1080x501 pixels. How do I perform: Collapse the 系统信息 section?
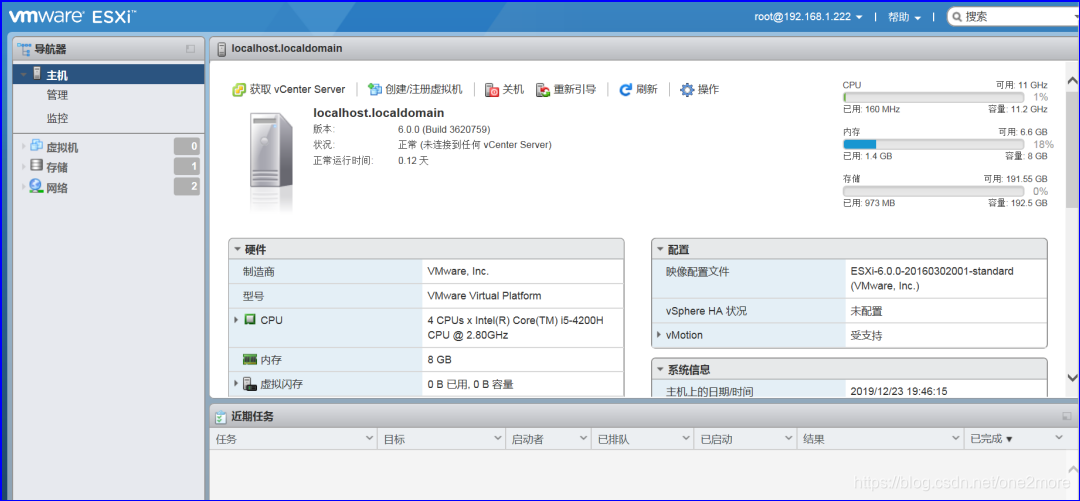[660, 369]
